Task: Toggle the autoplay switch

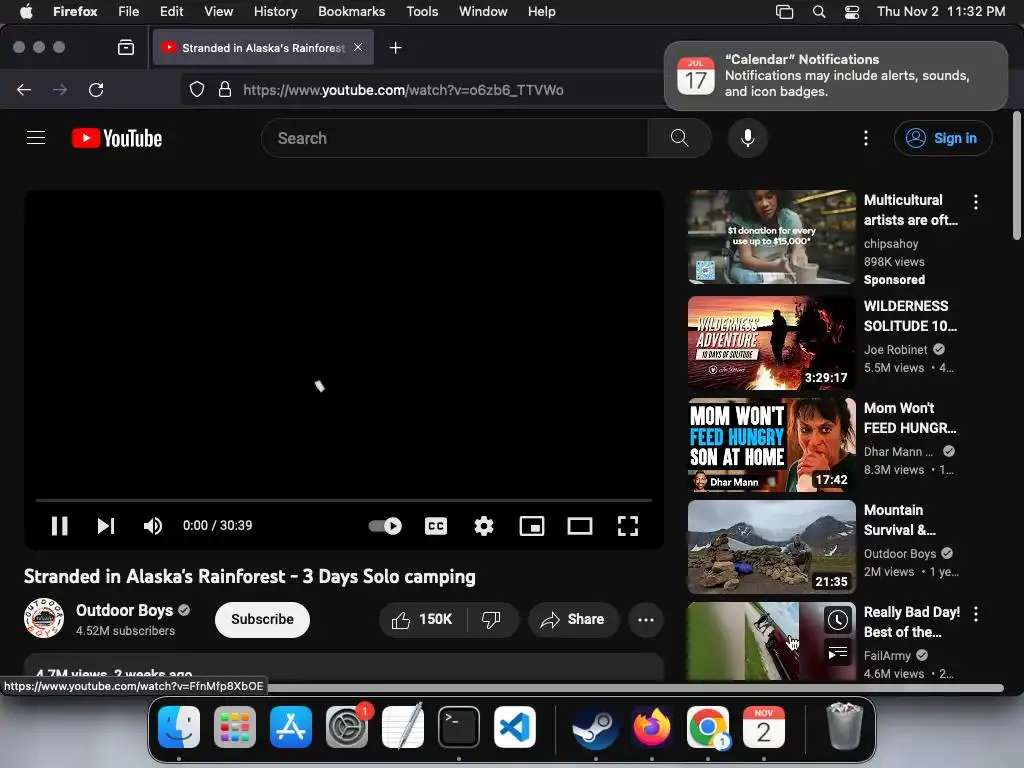Action: tap(385, 526)
